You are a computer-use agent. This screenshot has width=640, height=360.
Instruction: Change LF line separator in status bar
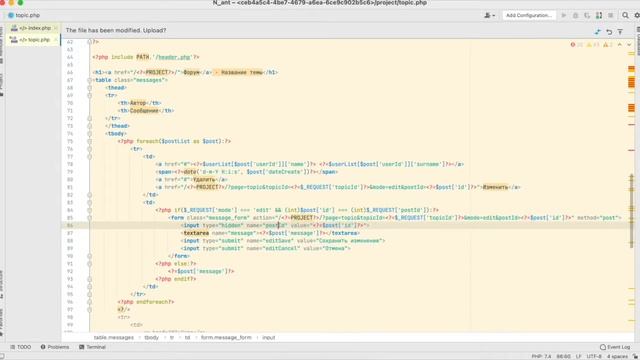click(x=578, y=356)
